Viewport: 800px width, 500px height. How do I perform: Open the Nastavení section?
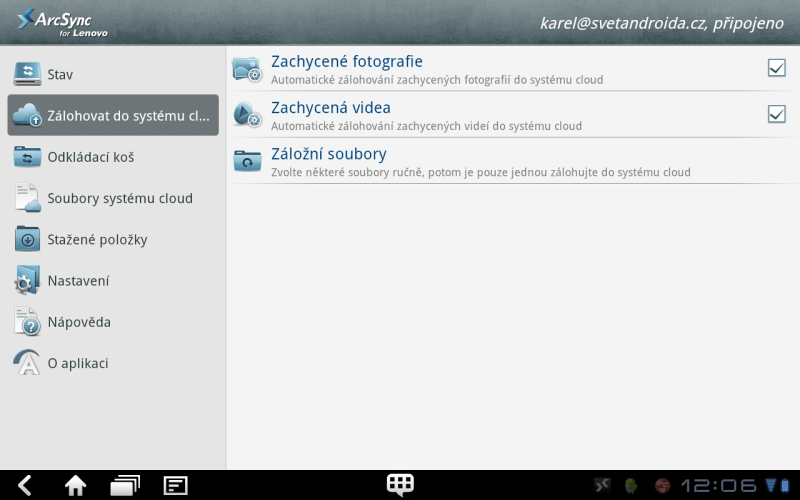click(x=113, y=281)
